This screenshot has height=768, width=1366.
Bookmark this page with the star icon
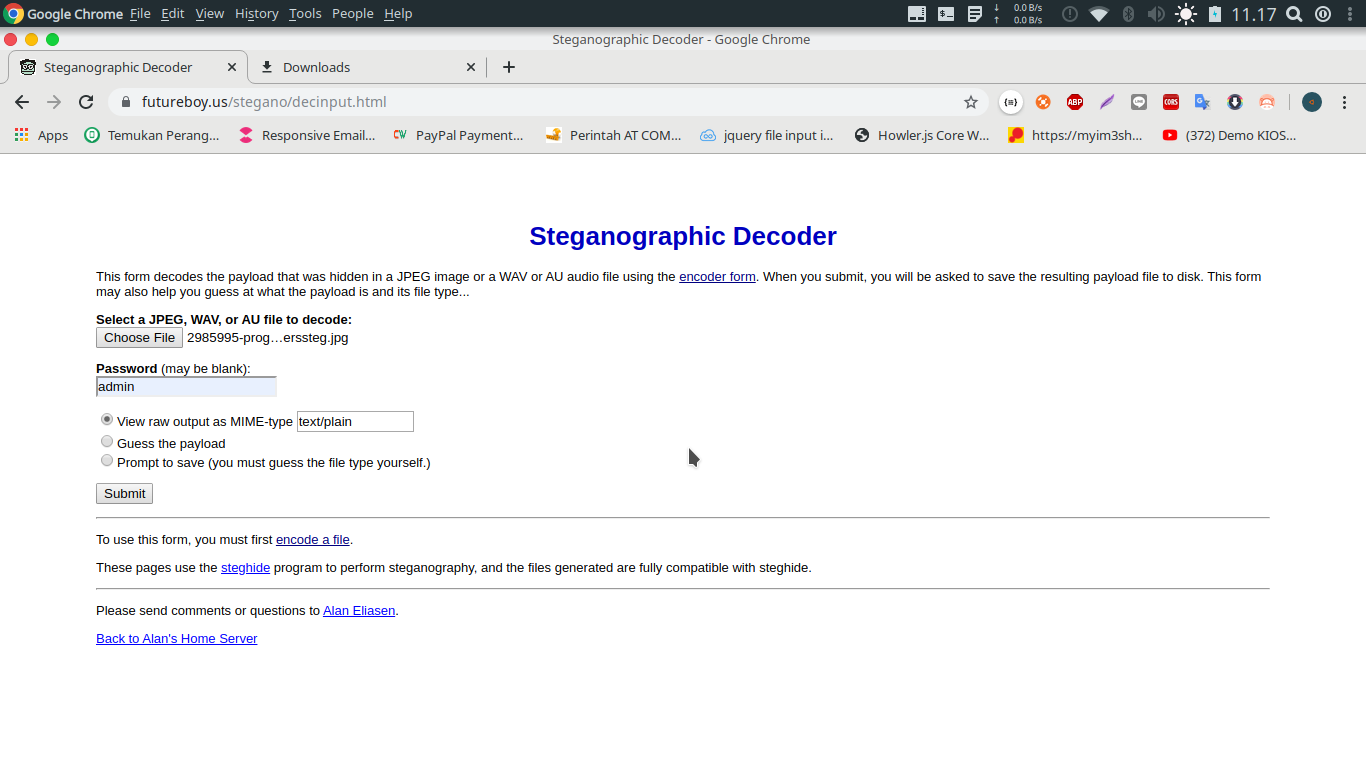[x=970, y=101]
